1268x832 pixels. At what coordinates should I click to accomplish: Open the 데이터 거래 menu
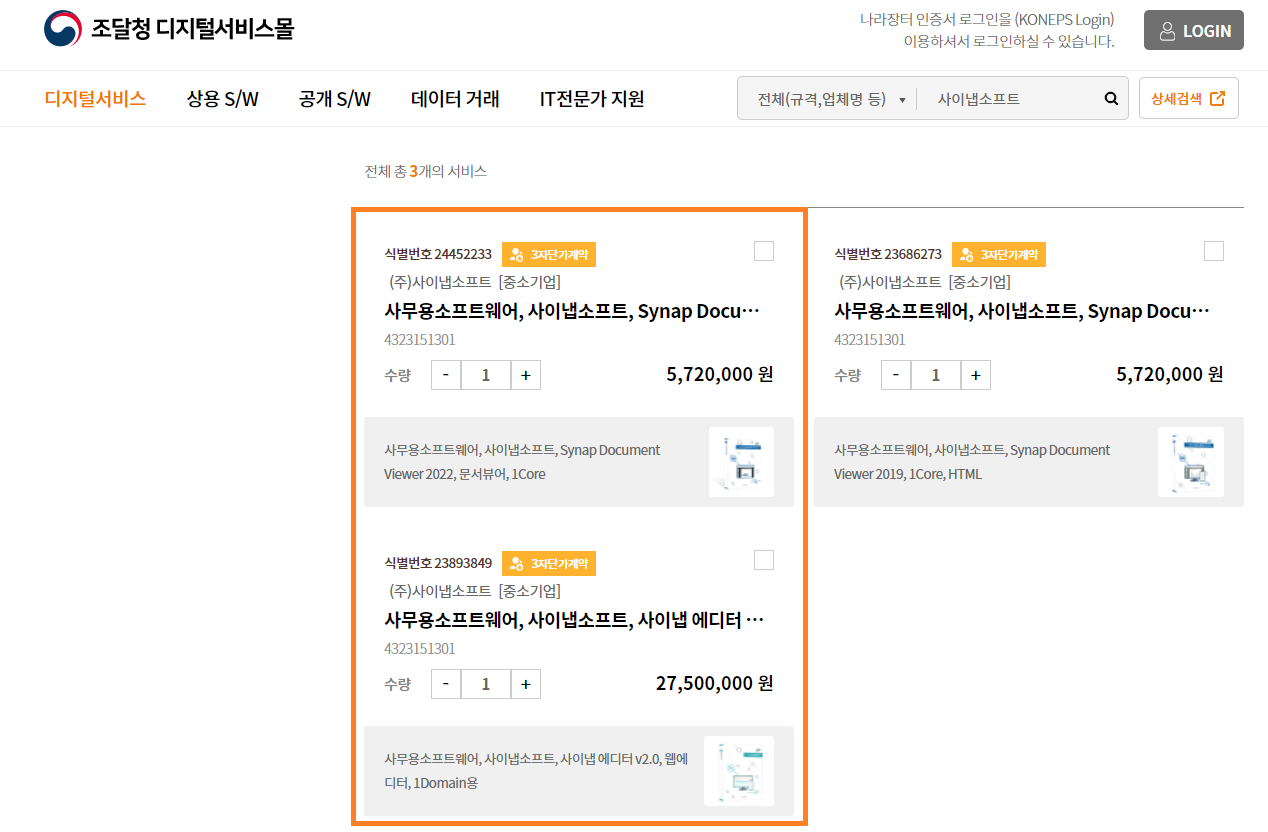(455, 99)
